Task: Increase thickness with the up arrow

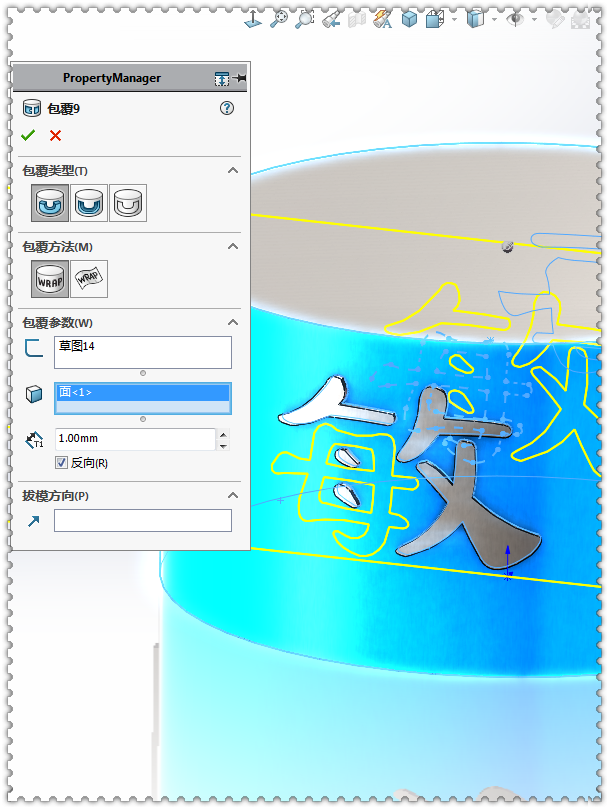Action: [x=223, y=434]
